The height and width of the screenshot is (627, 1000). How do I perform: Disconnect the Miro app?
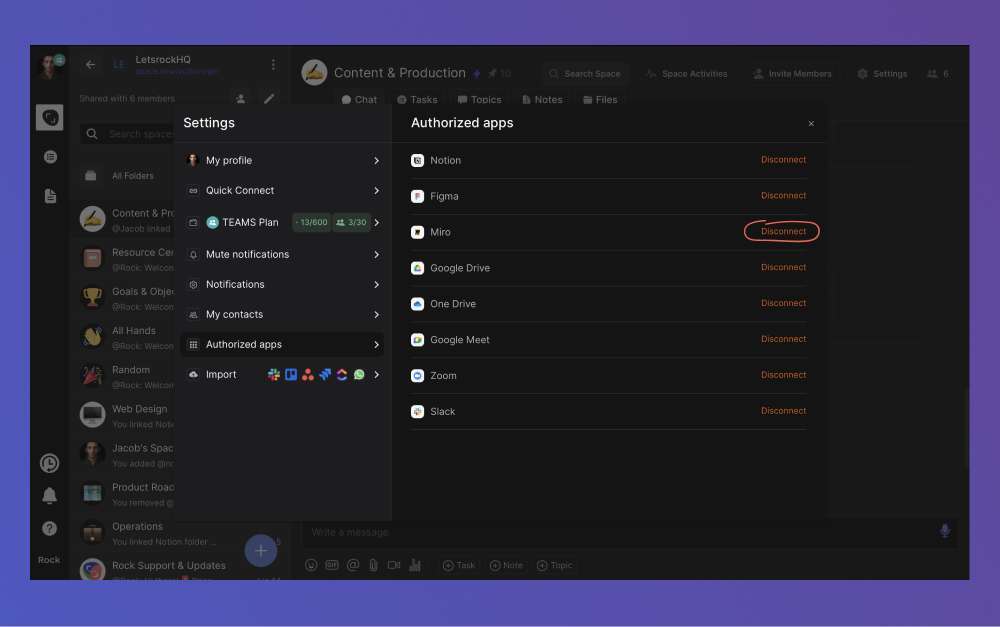pos(781,231)
